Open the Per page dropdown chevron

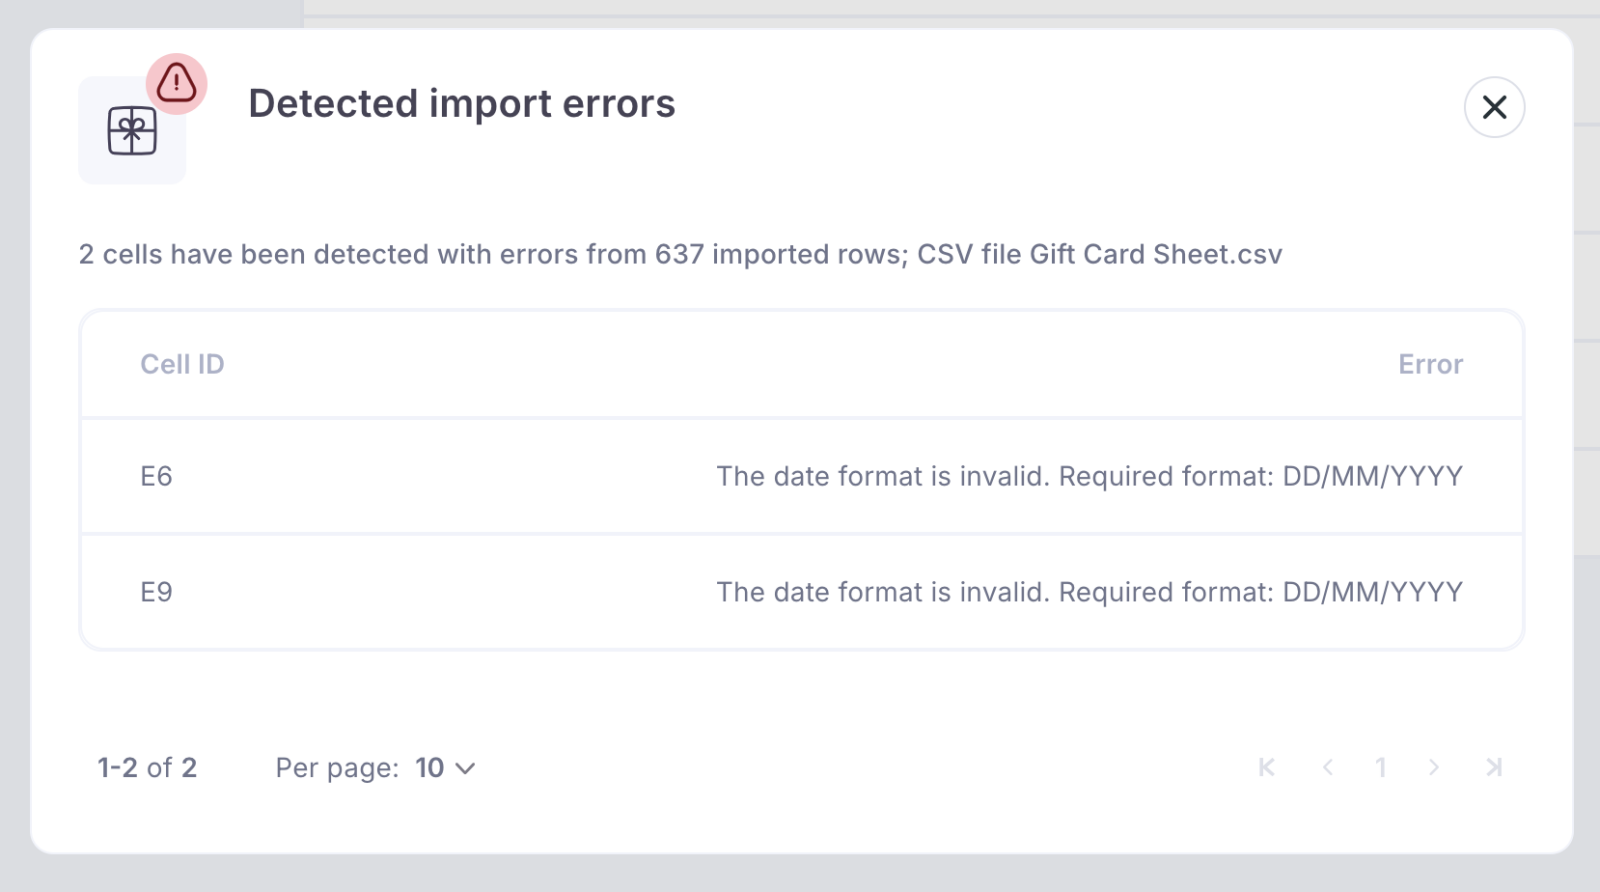465,768
